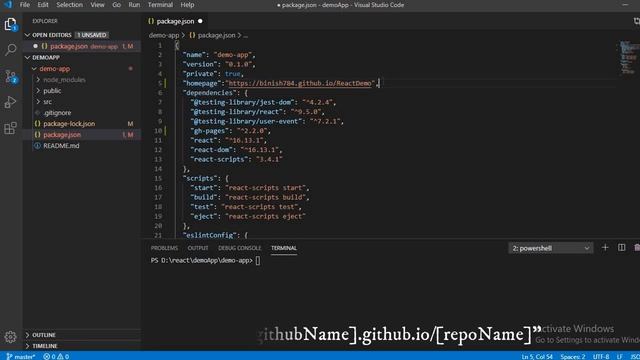Click the errors and warnings count in the status bar
Screen dimensions: 640x360
(56, 356)
